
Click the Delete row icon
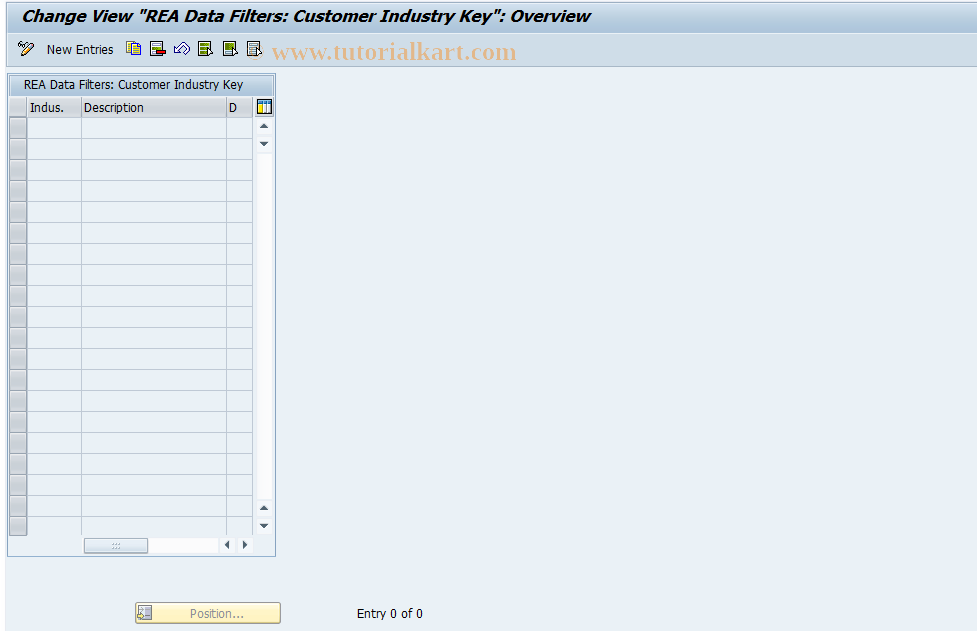pyautogui.click(x=158, y=49)
